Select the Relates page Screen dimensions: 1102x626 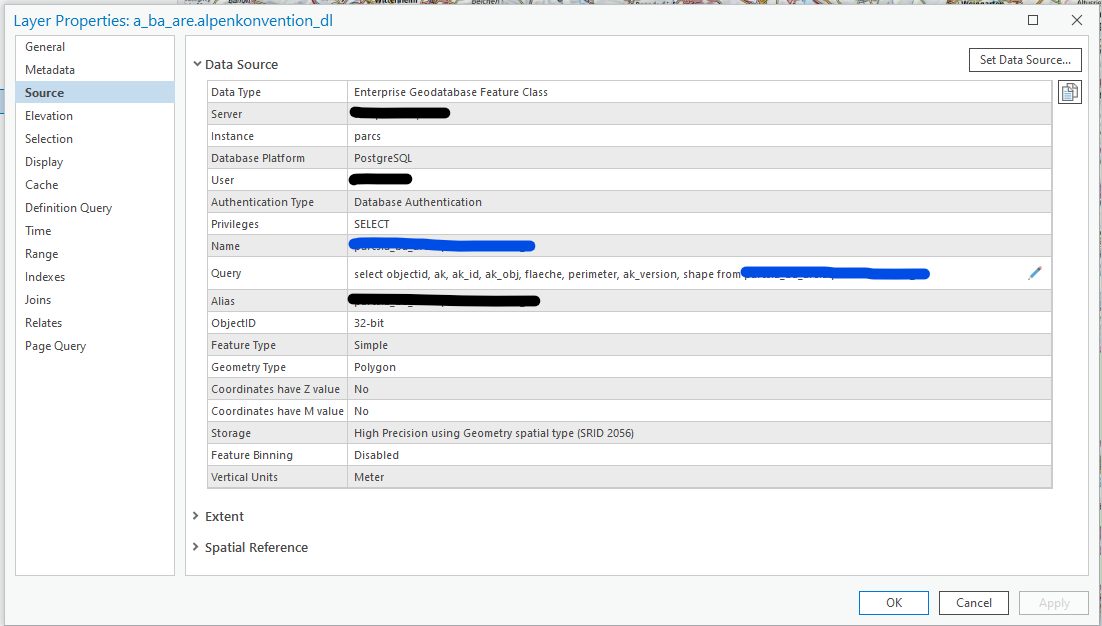45,322
